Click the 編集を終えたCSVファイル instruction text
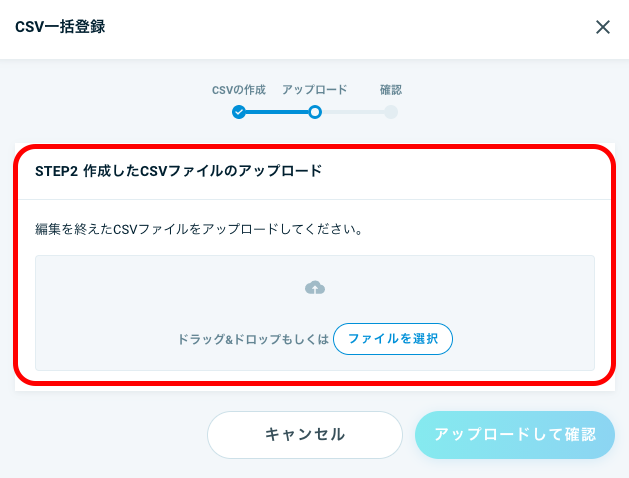This screenshot has height=478, width=629. [199, 229]
